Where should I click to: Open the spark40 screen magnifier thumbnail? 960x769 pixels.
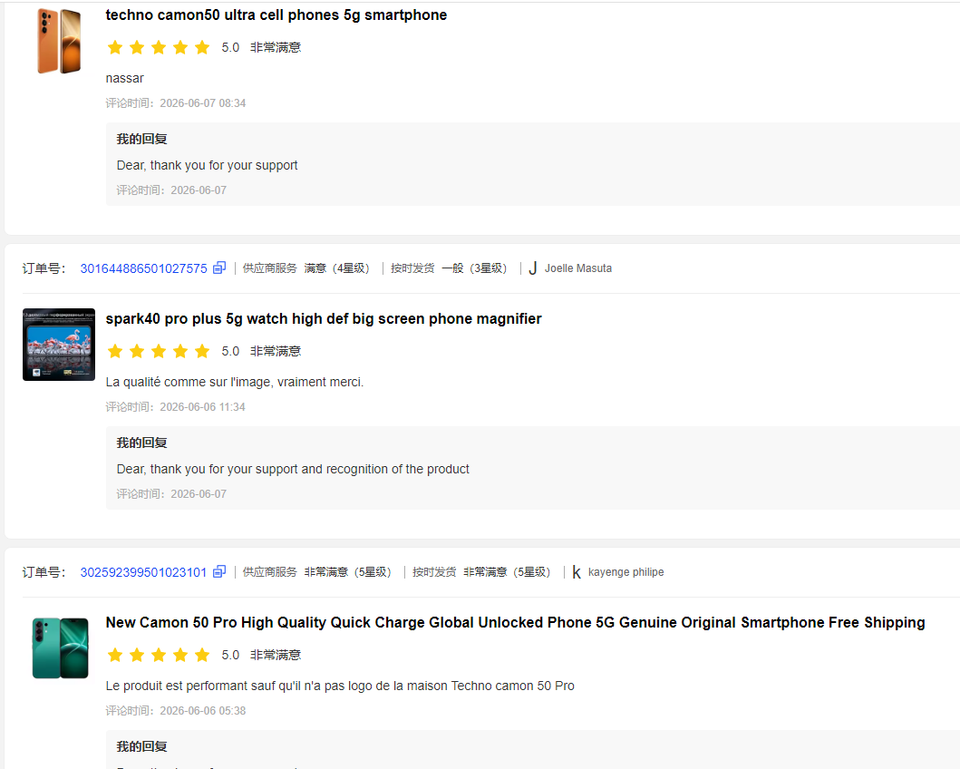pyautogui.click(x=59, y=345)
